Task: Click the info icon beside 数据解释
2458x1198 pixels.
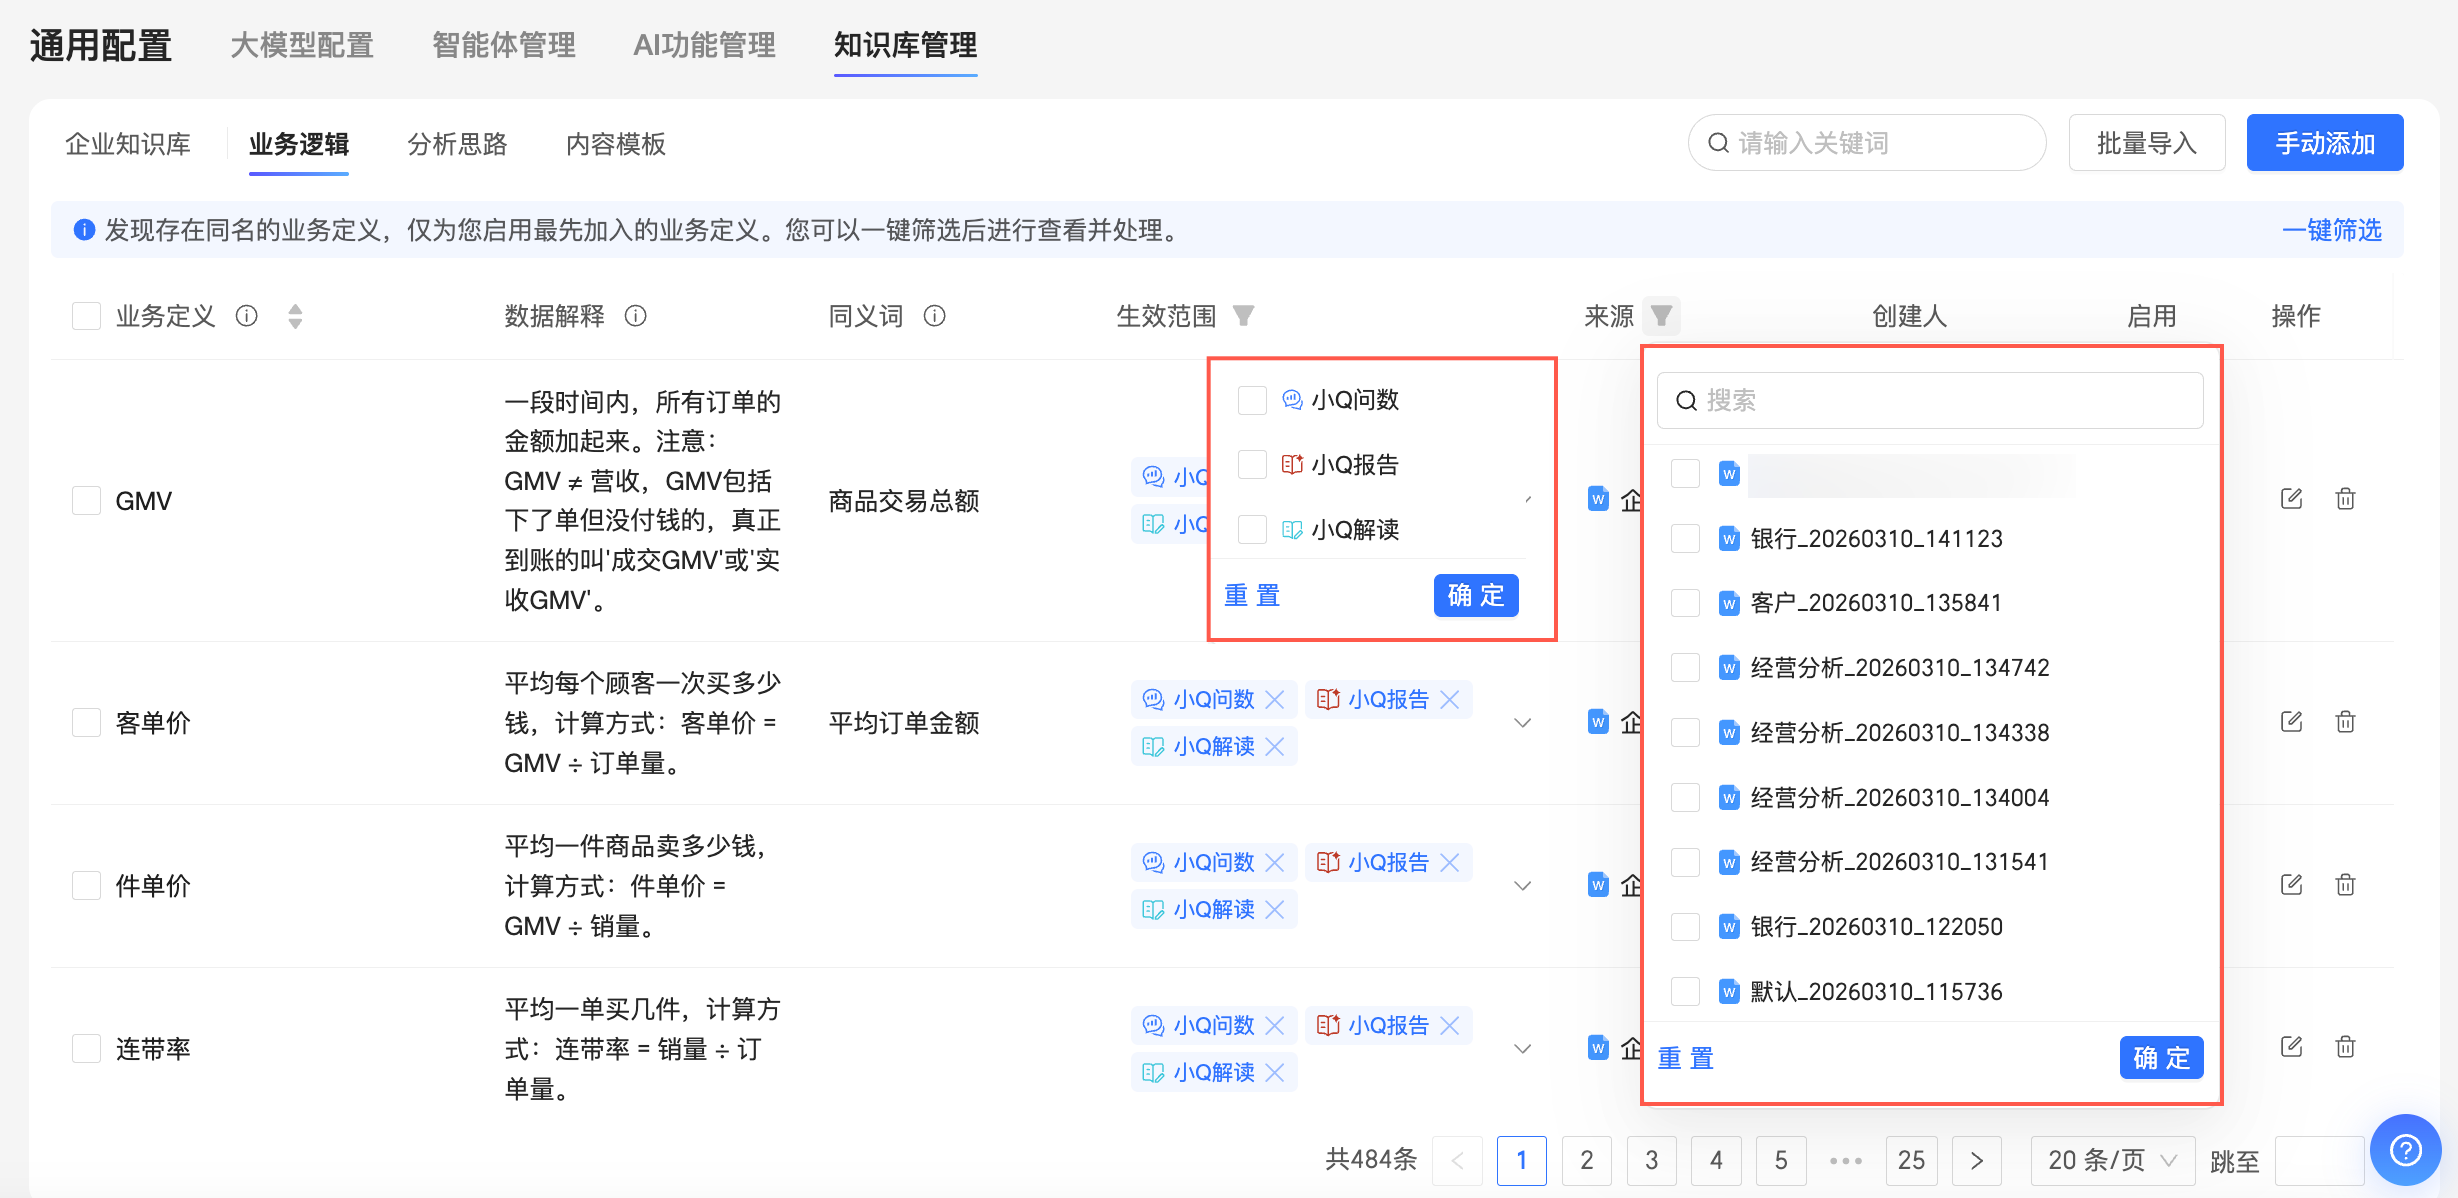Action: pos(635,316)
